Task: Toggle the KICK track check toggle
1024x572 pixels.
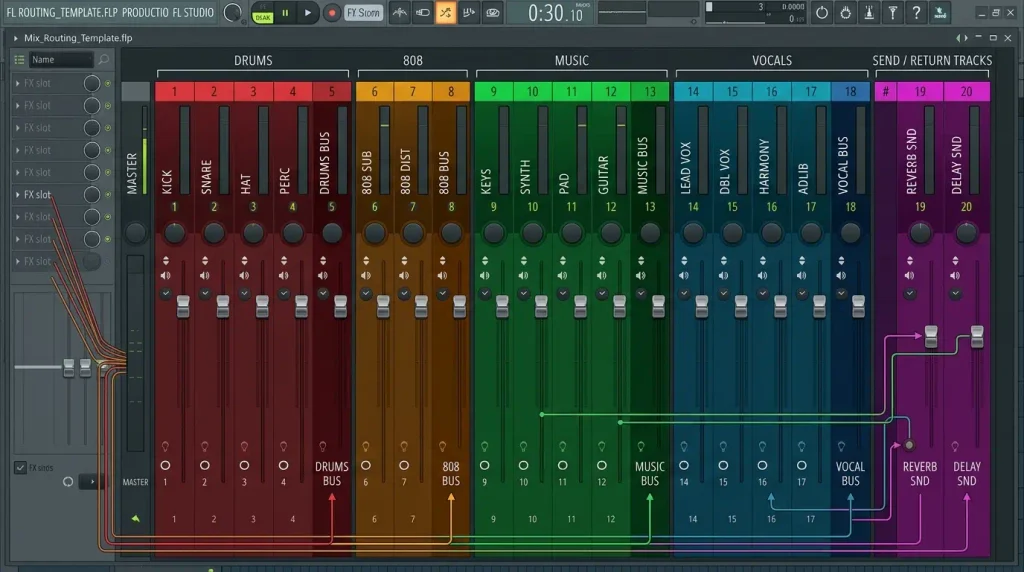Action: click(166, 293)
